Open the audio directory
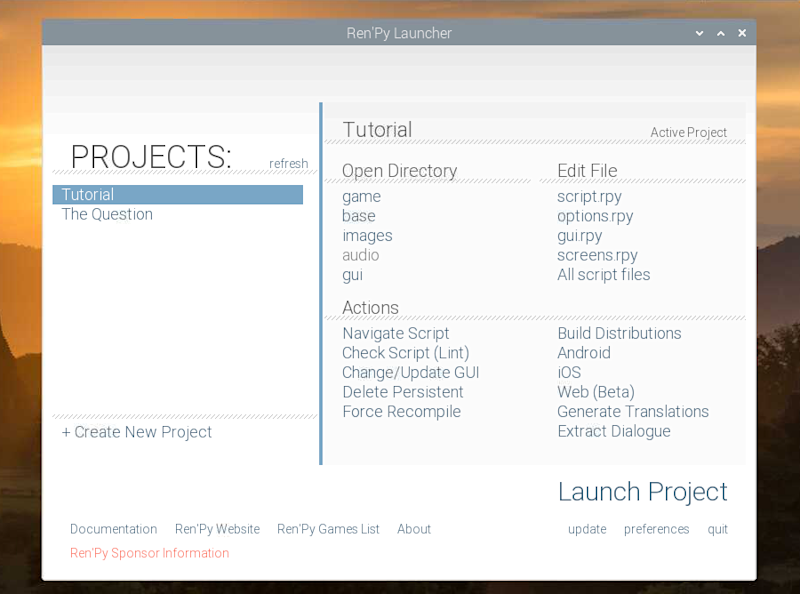Viewport: 800px width, 594px height. tap(361, 255)
